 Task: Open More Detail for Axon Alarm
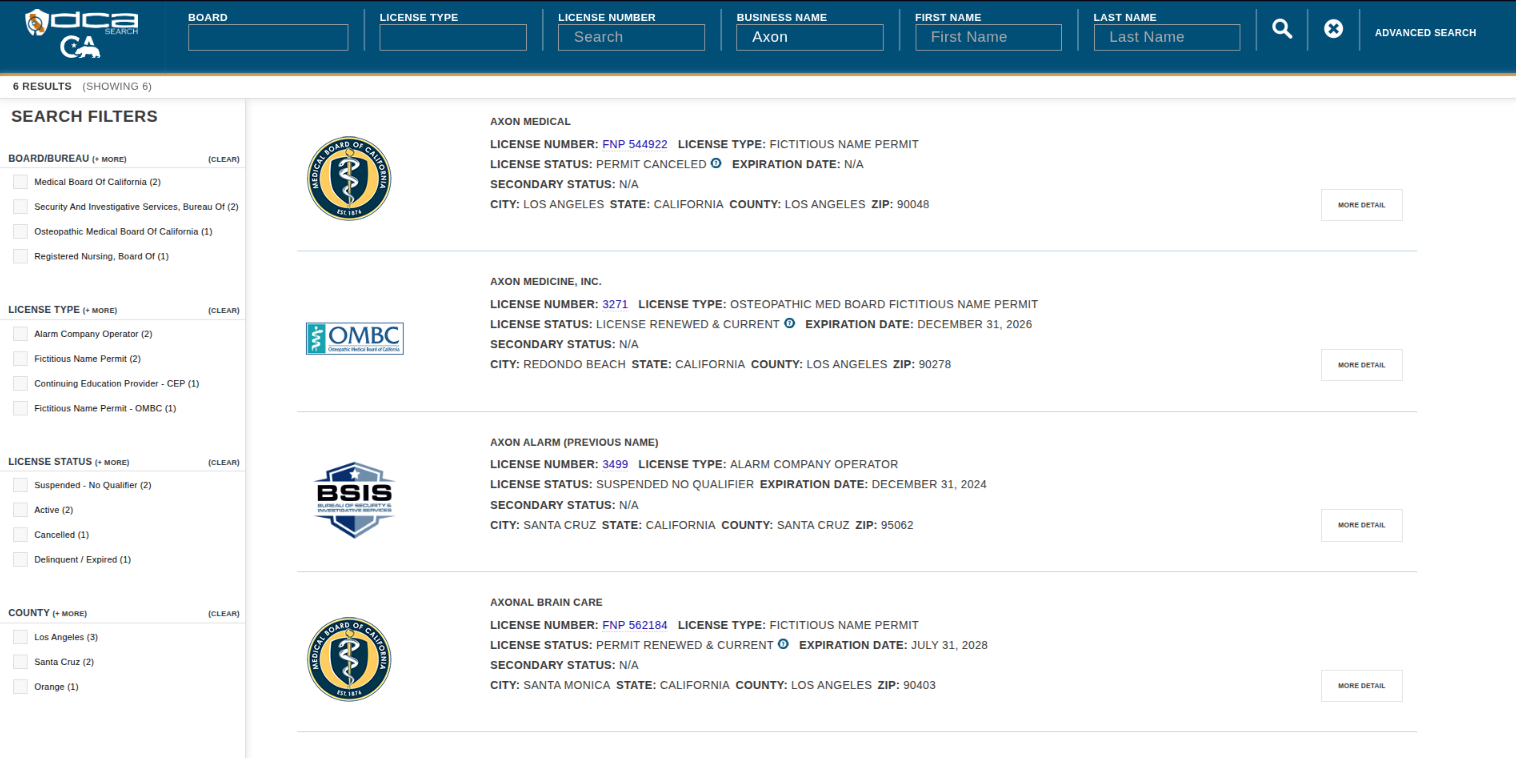pos(1362,525)
